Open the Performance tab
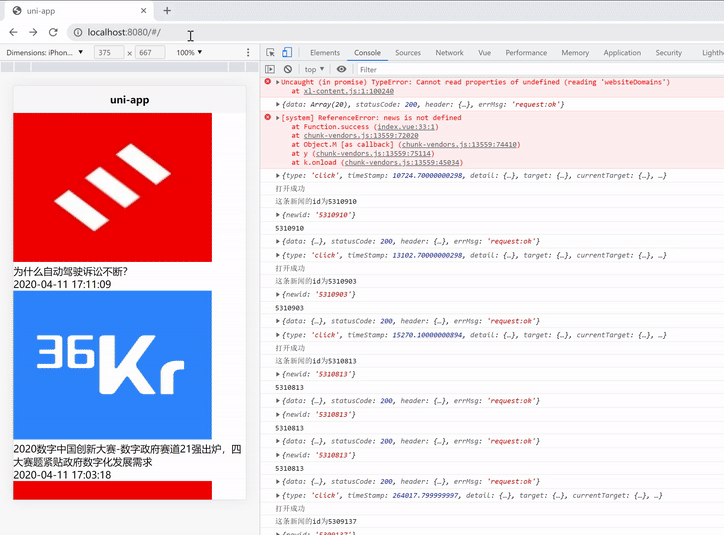 pos(526,53)
